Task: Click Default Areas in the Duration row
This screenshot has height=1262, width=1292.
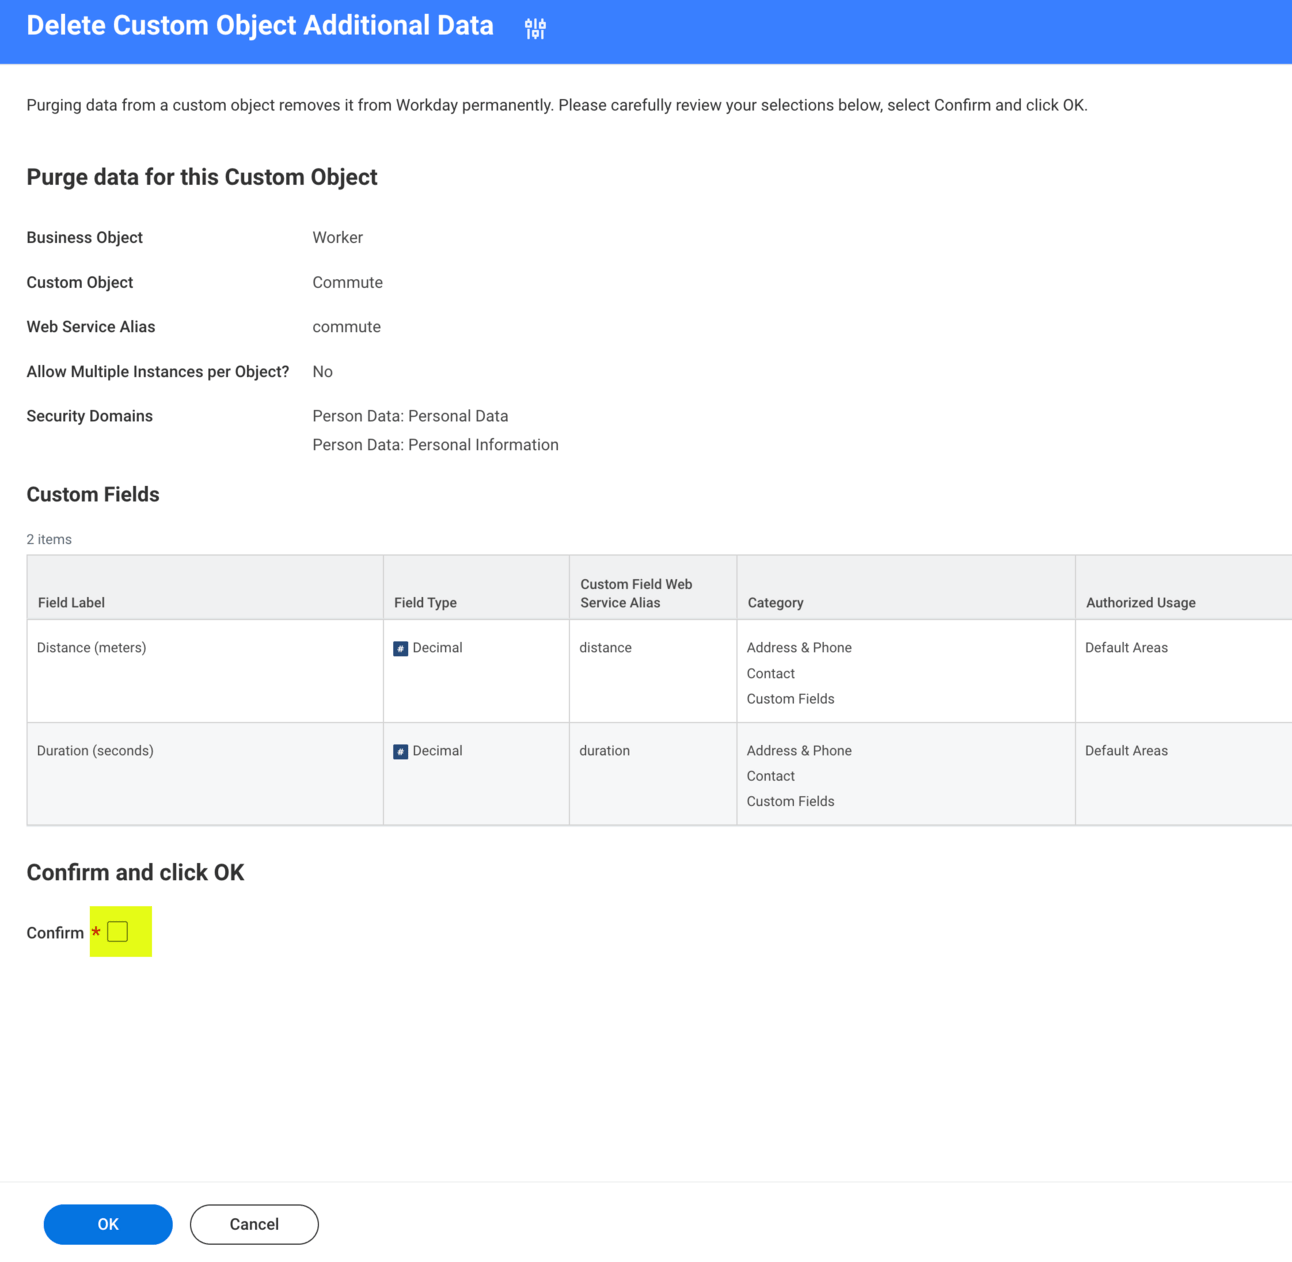Action: pos(1126,751)
